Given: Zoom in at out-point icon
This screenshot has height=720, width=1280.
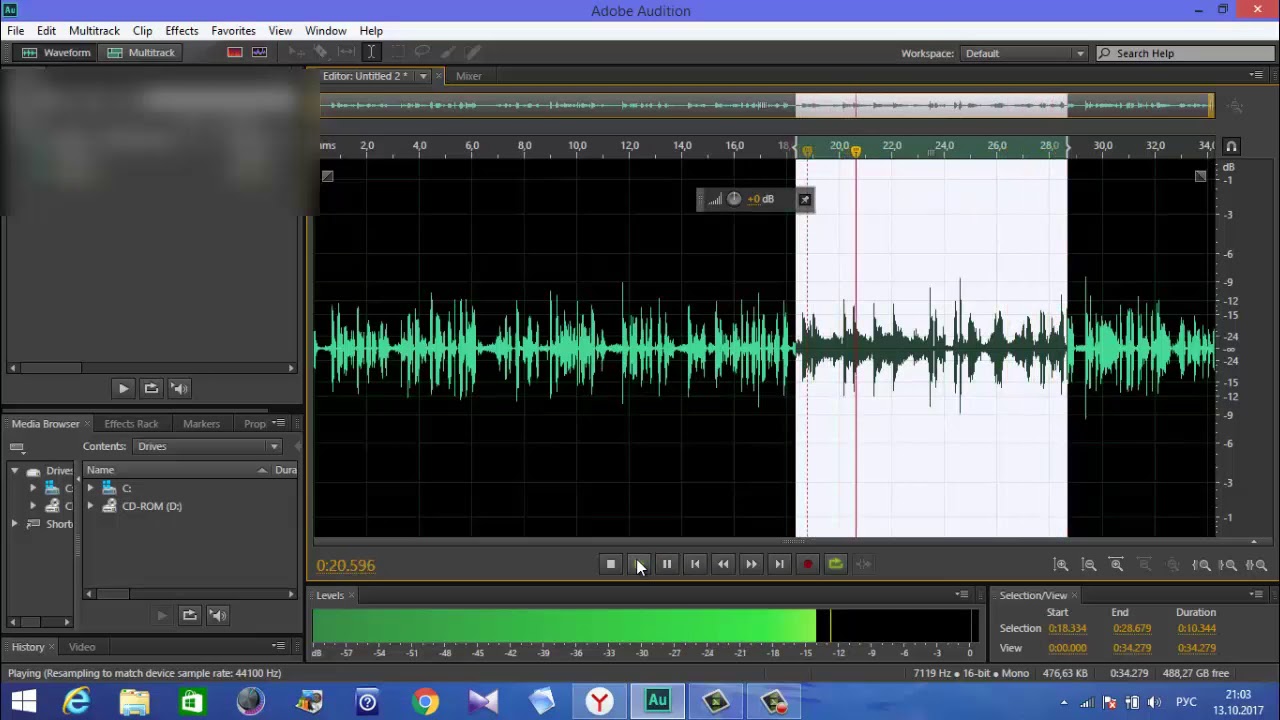Looking at the screenshot, I should tap(1230, 565).
